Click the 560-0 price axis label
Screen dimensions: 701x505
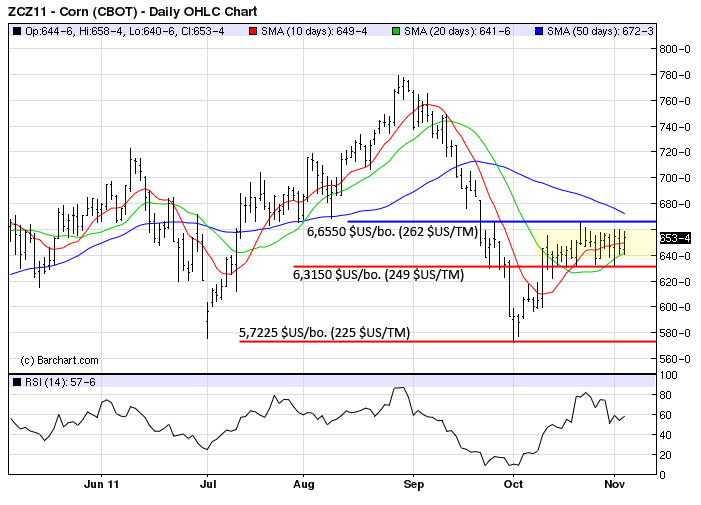pyautogui.click(x=676, y=359)
